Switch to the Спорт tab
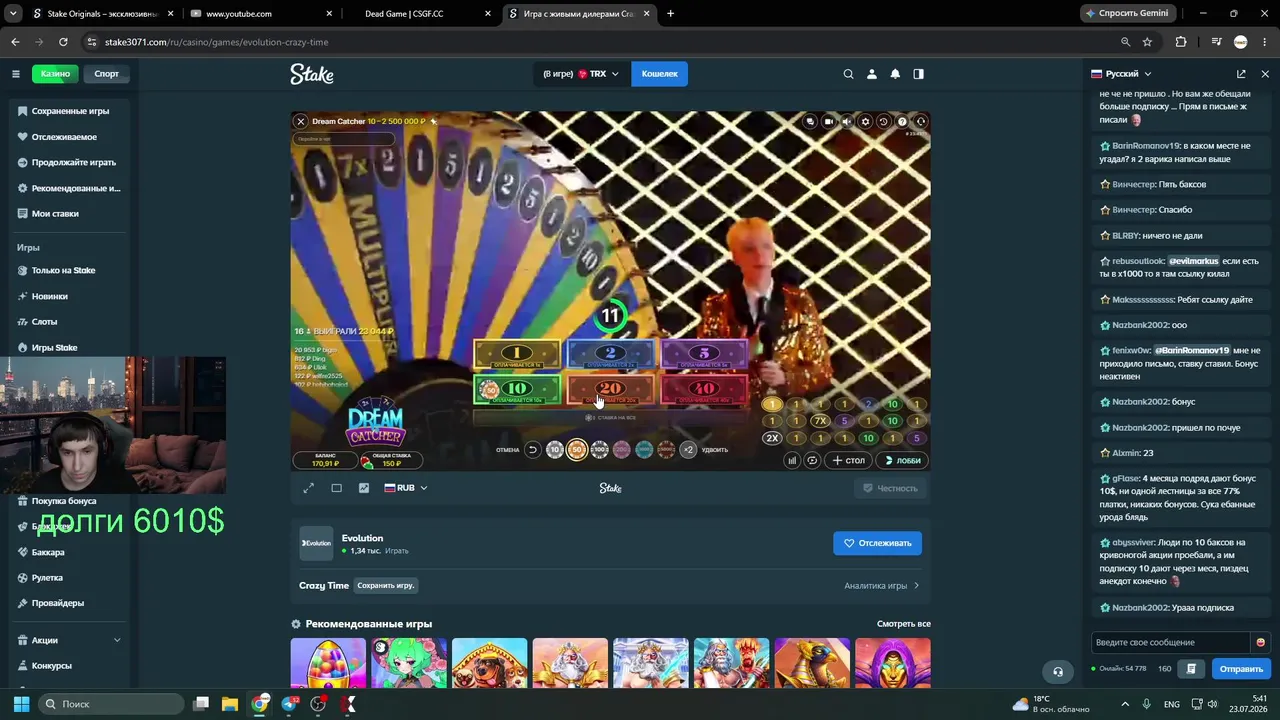 106,74
